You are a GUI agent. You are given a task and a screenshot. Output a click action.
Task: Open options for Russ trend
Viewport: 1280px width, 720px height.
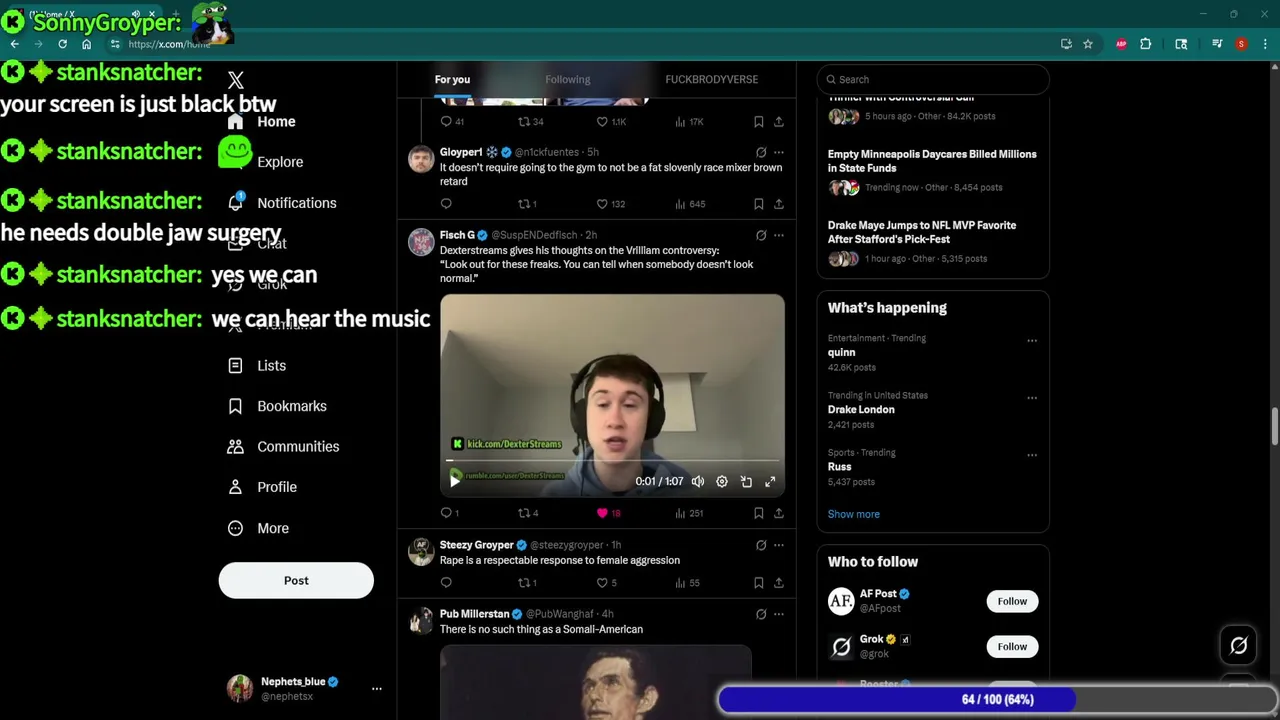click(x=1032, y=454)
